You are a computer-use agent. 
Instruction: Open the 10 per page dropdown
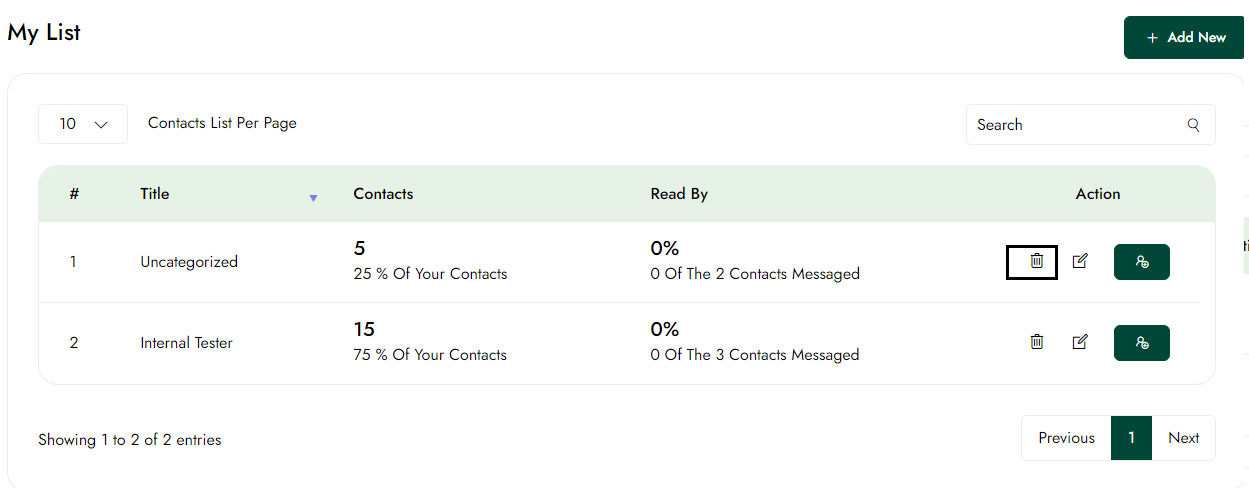[83, 124]
